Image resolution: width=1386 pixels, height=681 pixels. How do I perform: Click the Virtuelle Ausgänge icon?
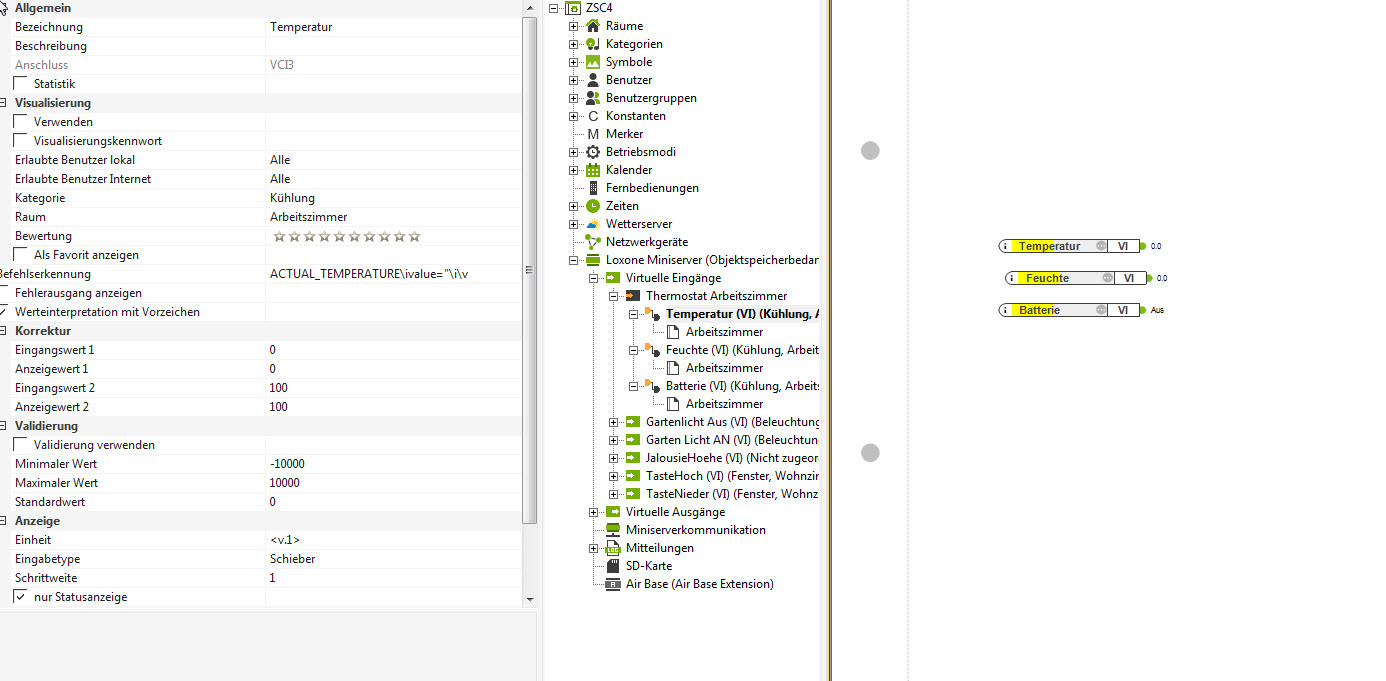coord(613,512)
